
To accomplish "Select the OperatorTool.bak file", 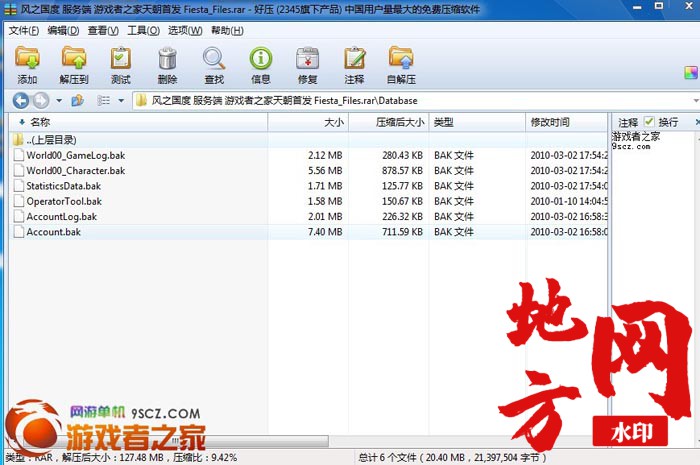I will (x=64, y=201).
